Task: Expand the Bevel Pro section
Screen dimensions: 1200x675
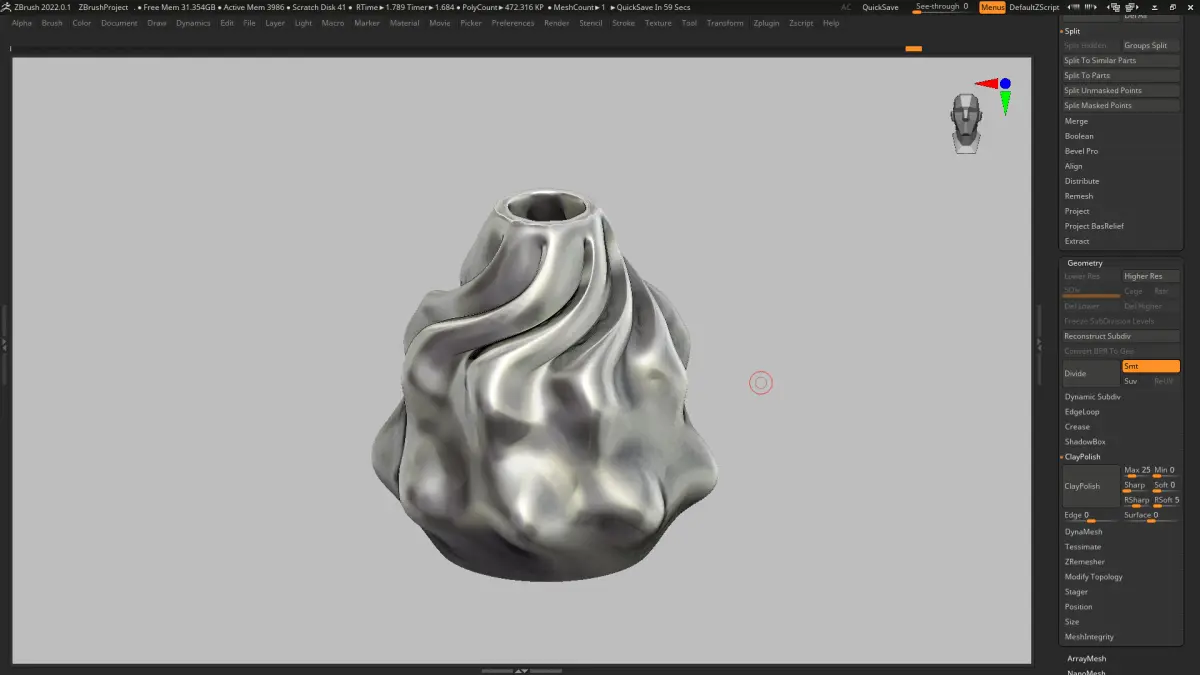Action: coord(1081,151)
